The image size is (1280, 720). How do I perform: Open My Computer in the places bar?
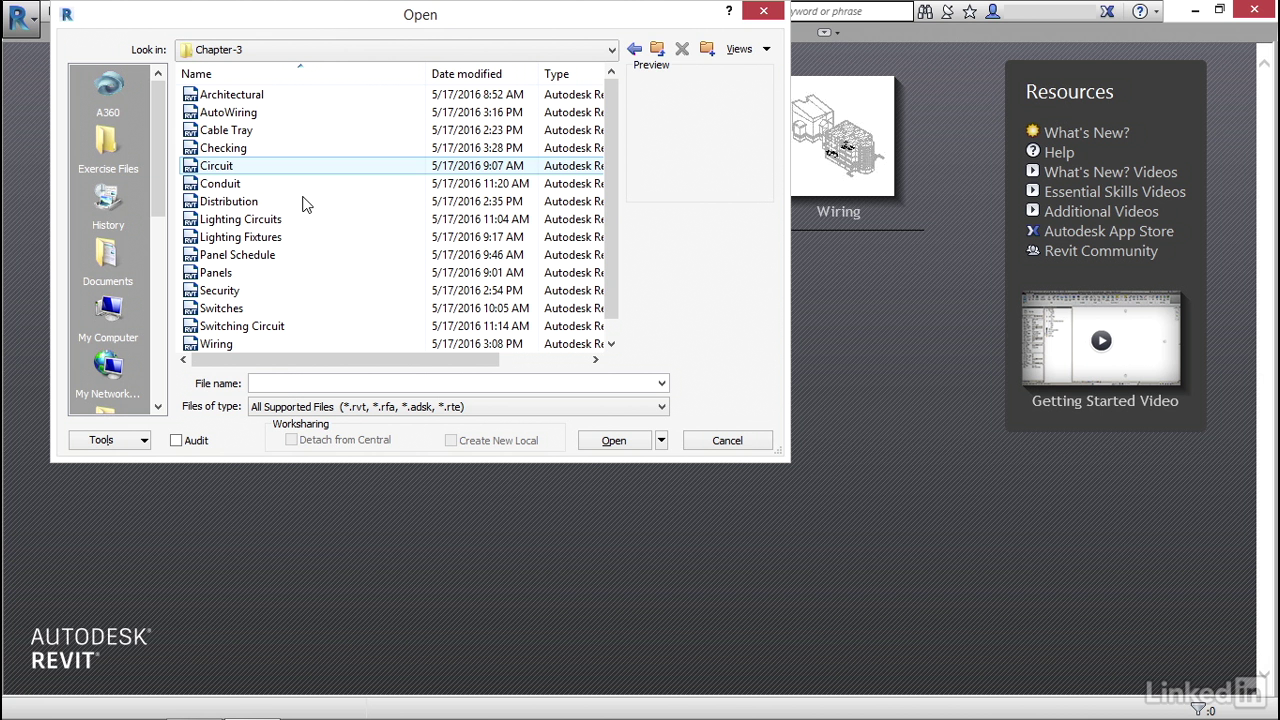(x=108, y=319)
